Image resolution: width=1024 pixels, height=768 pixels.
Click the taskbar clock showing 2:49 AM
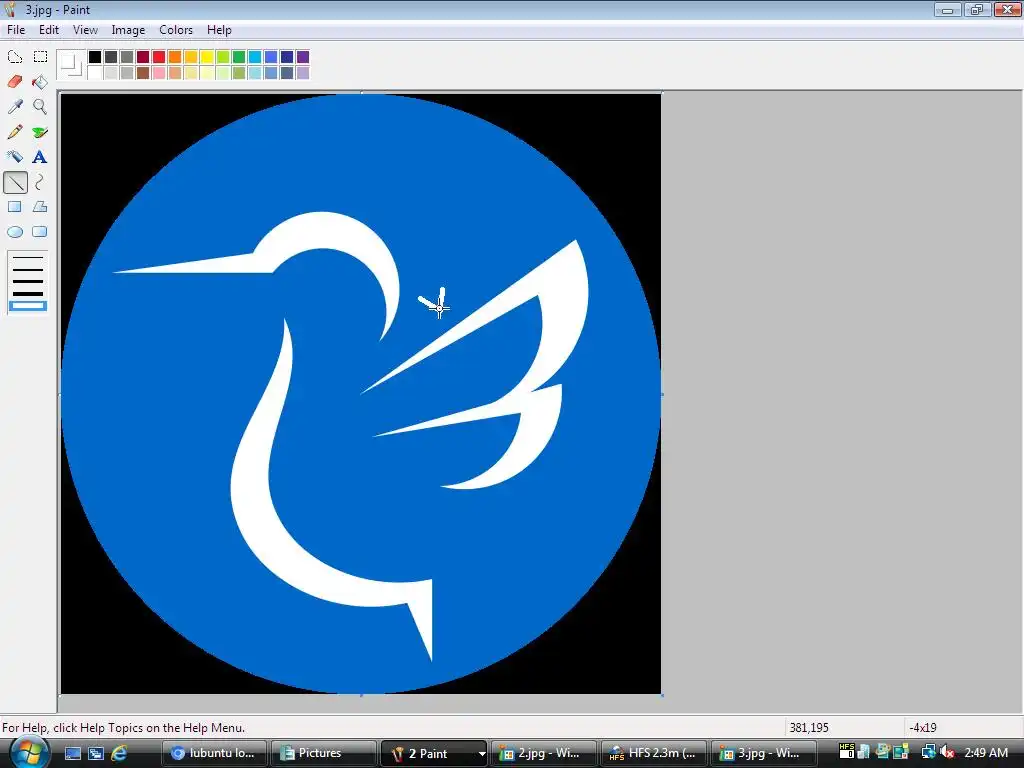click(x=986, y=753)
